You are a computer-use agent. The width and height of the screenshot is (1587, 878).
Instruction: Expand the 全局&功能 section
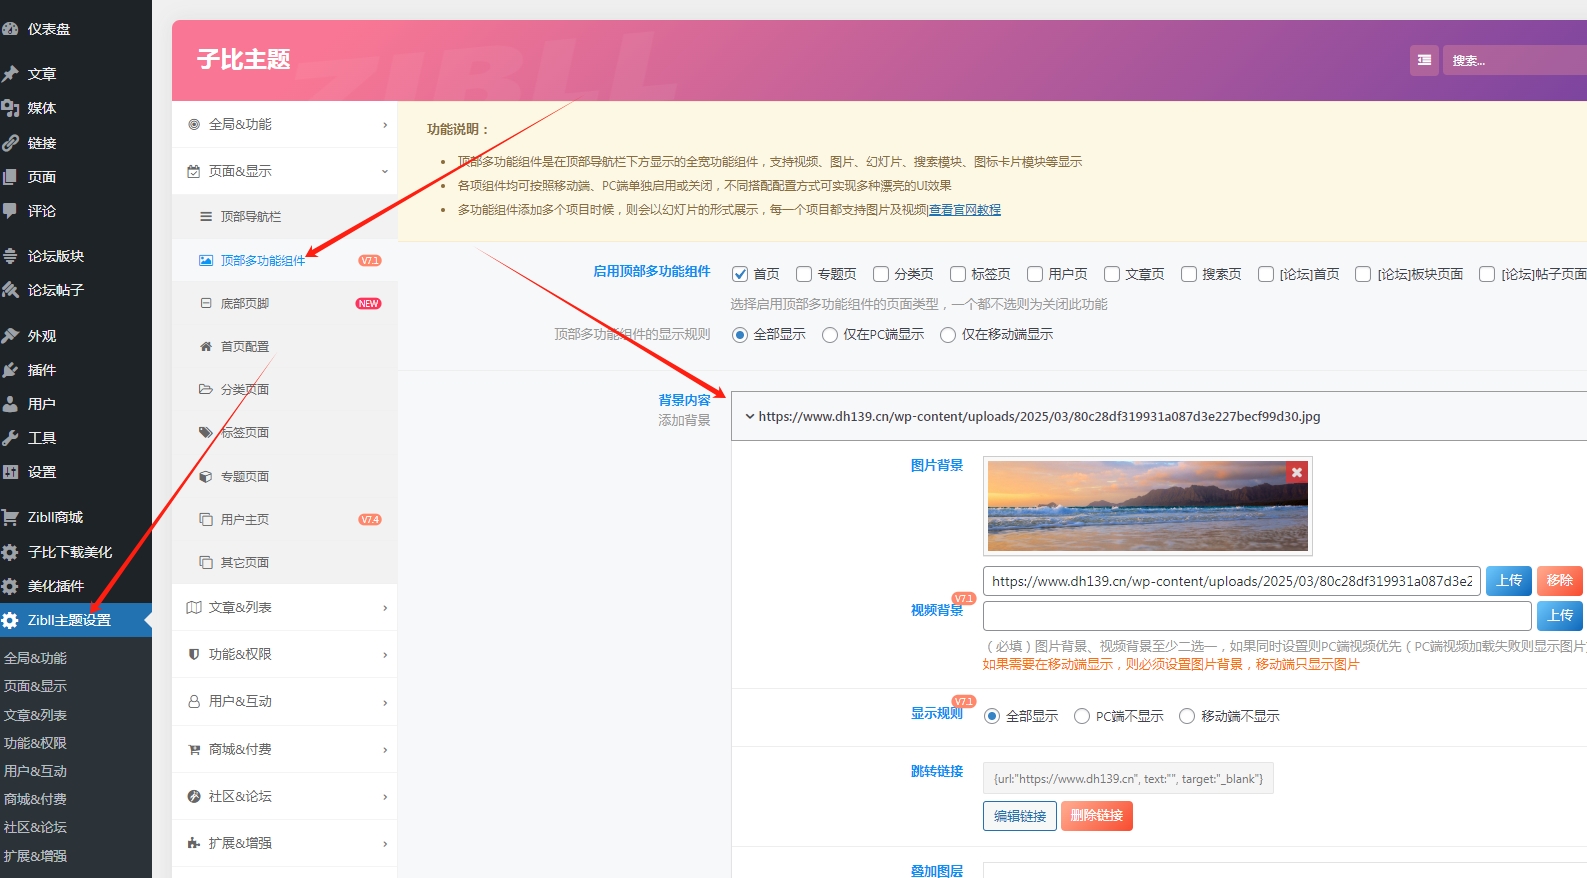285,124
